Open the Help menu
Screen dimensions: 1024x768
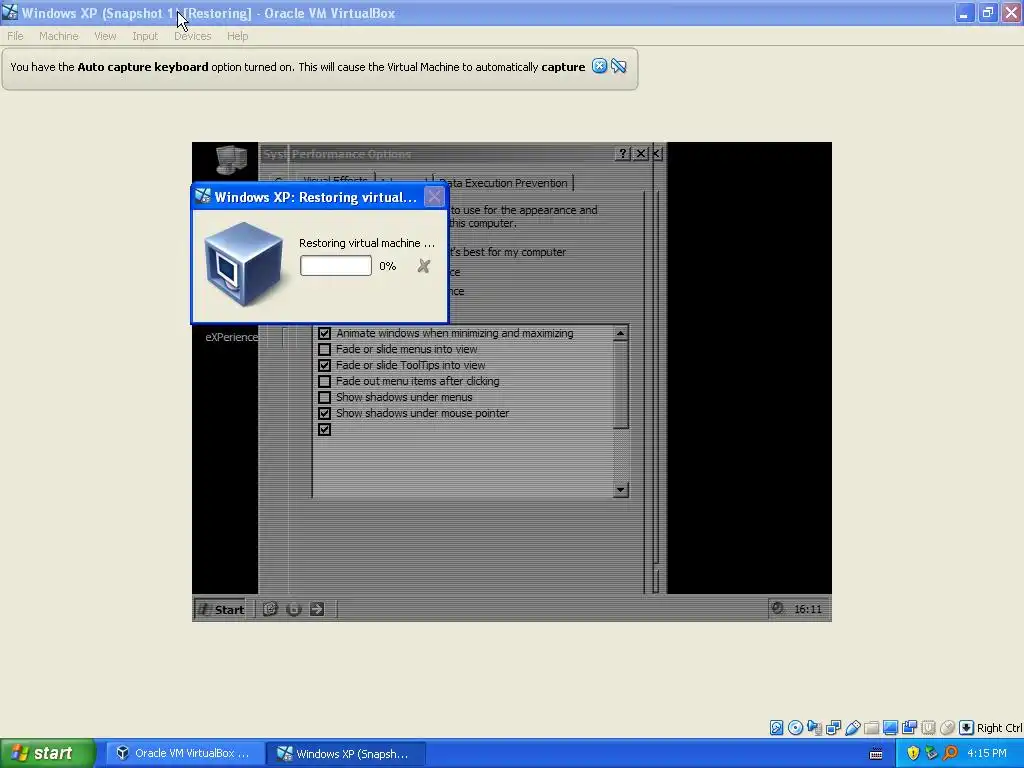click(237, 36)
